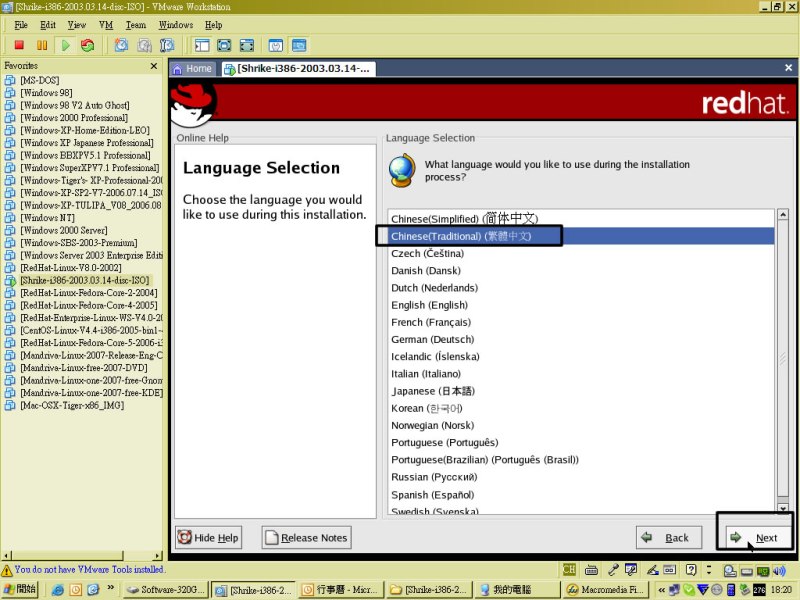Select Icelandic (Íslenska) language
Viewport: 800px width, 600px height.
581,357
